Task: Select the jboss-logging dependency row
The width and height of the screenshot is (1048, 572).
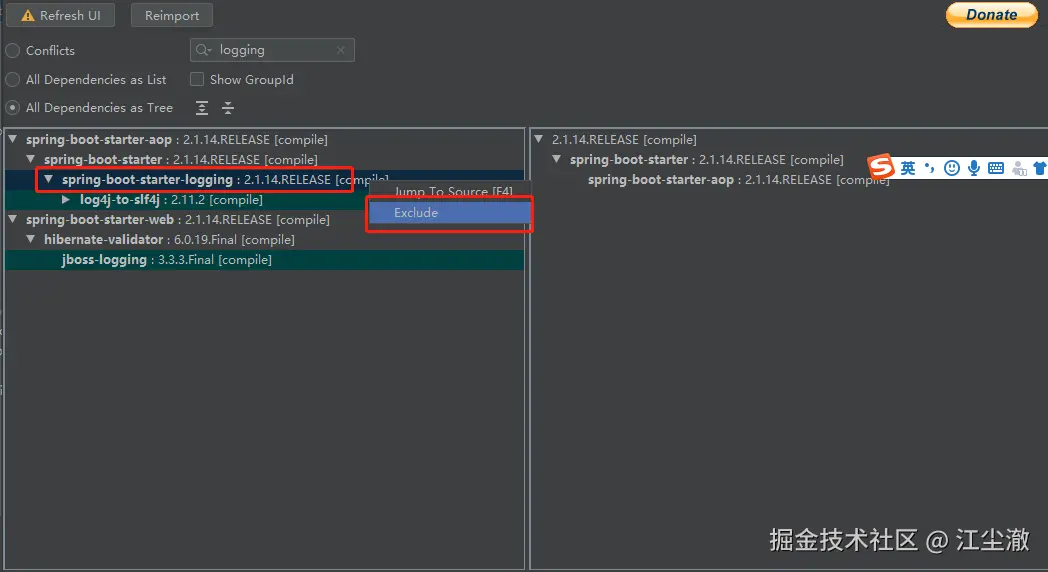Action: point(265,259)
